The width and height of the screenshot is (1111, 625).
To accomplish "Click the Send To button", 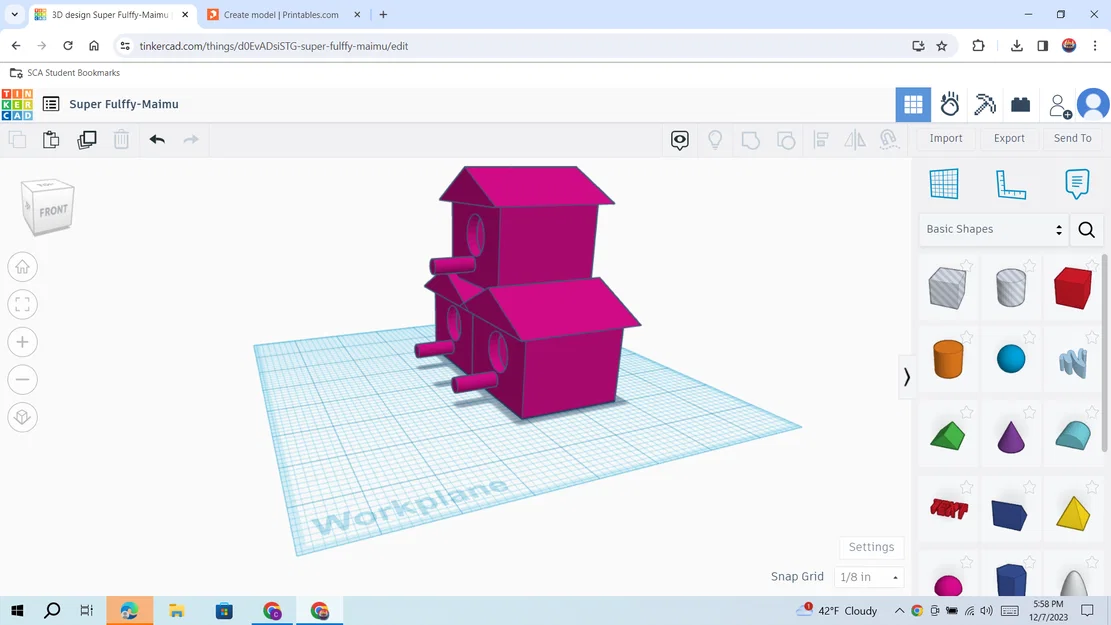I will (1073, 138).
